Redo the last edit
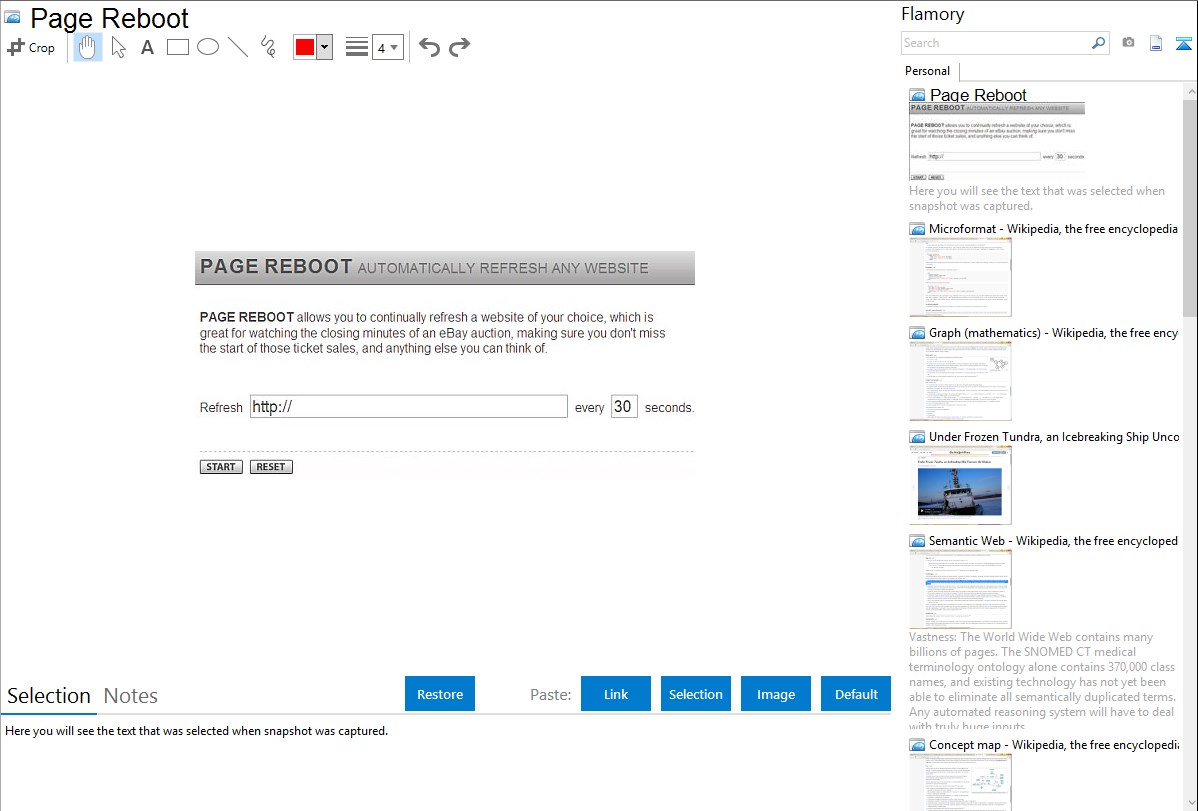Screen dimensions: 1198x811 click(459, 47)
